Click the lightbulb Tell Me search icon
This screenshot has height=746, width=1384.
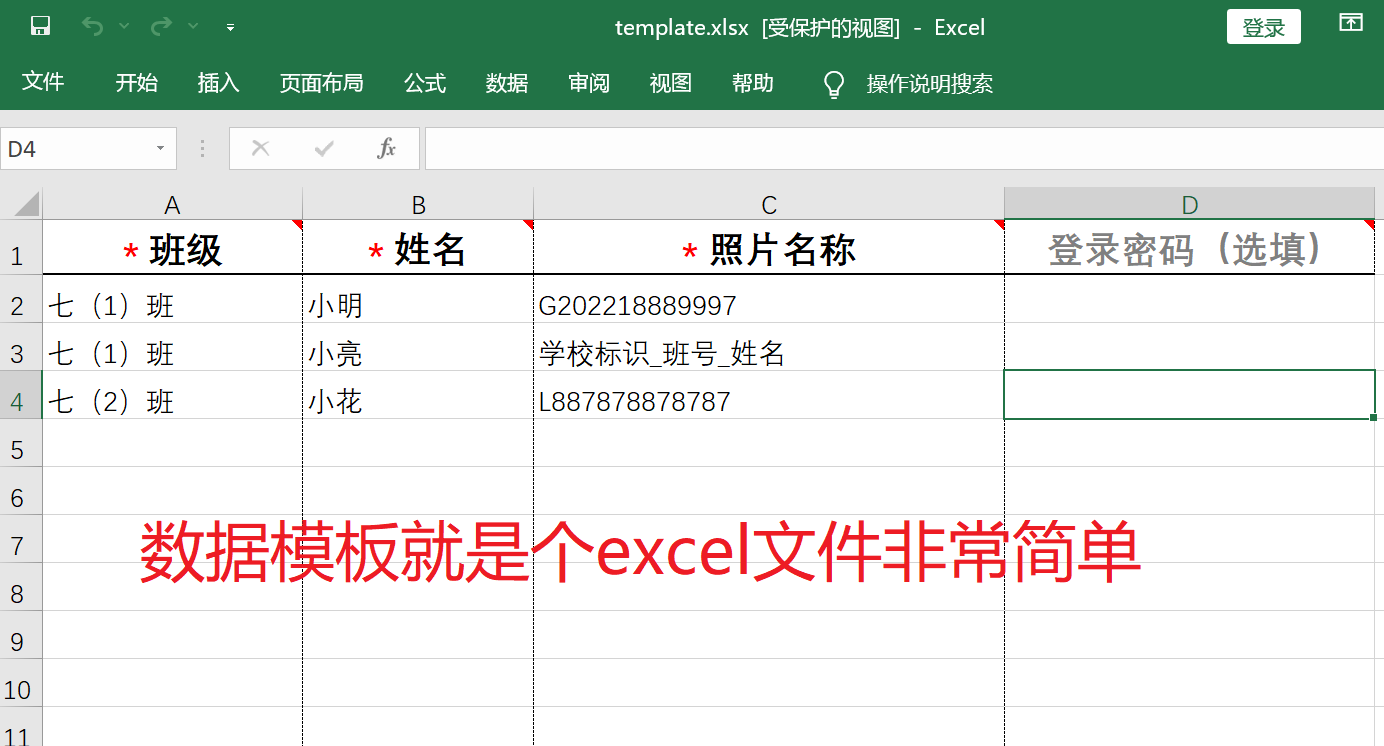pyautogui.click(x=833, y=84)
